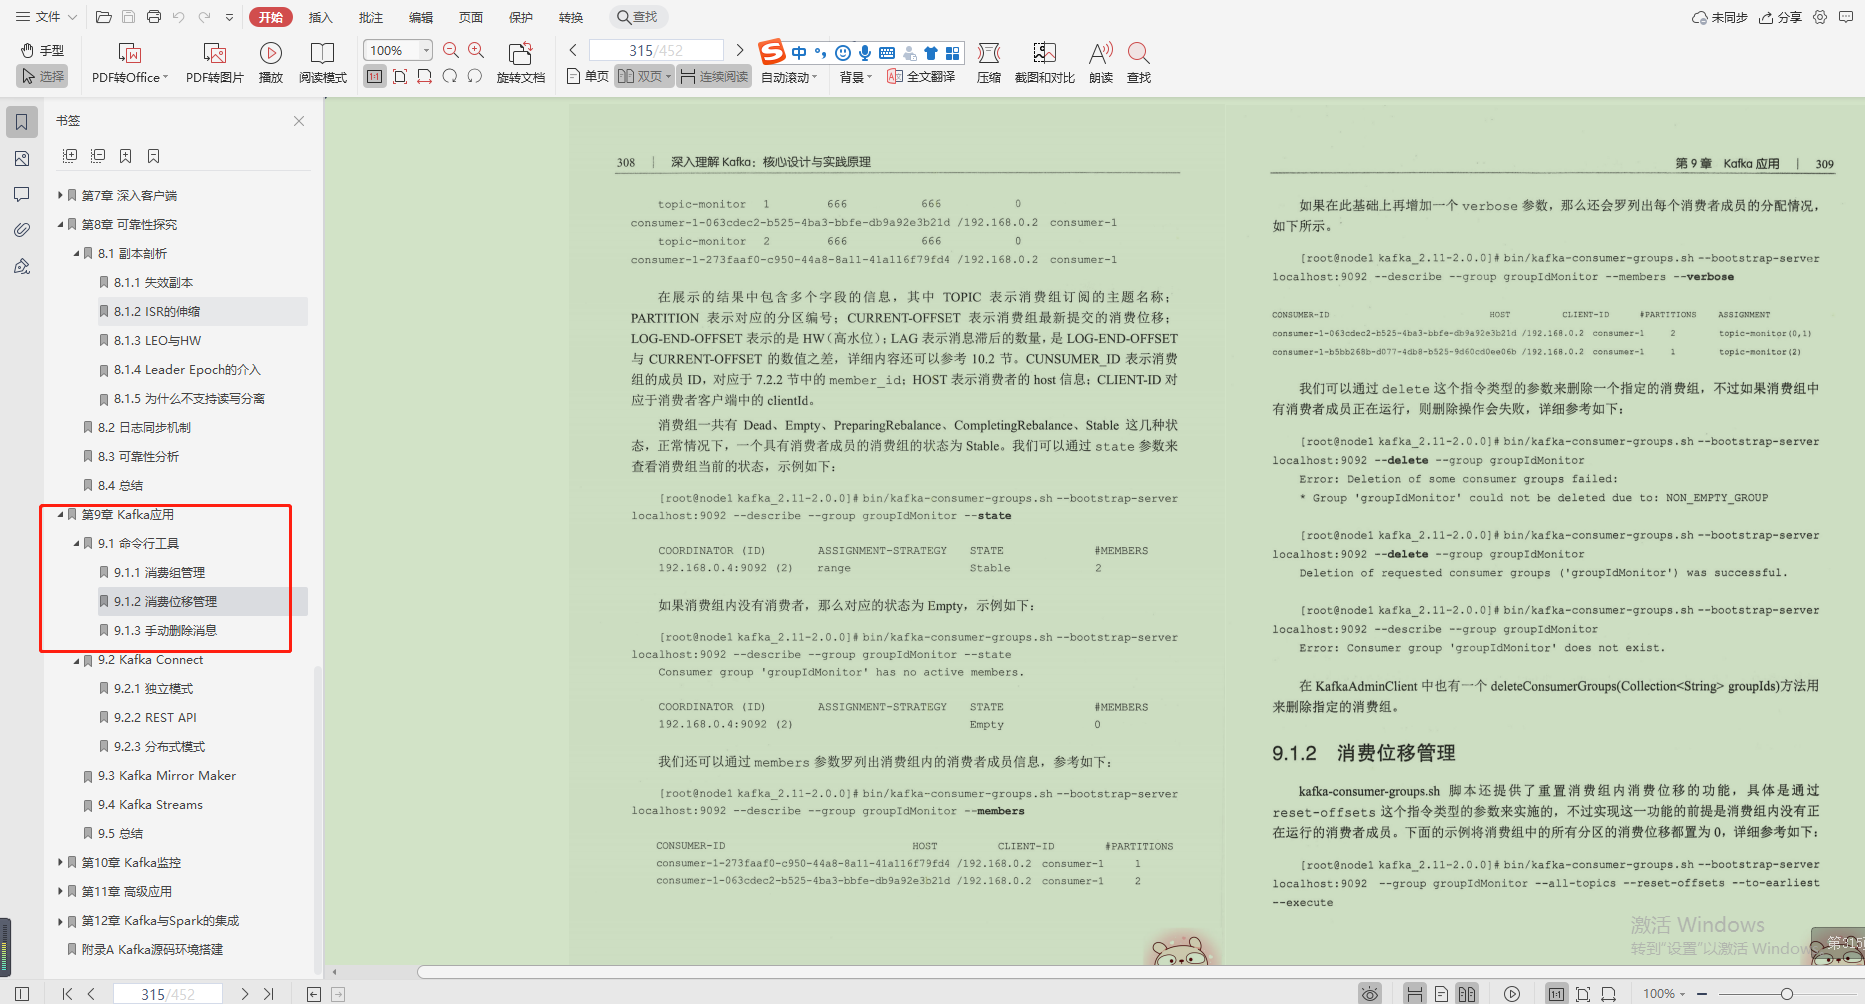The height and width of the screenshot is (1004, 1865).
Task: Click the 分享 share button
Action: tap(1781, 17)
